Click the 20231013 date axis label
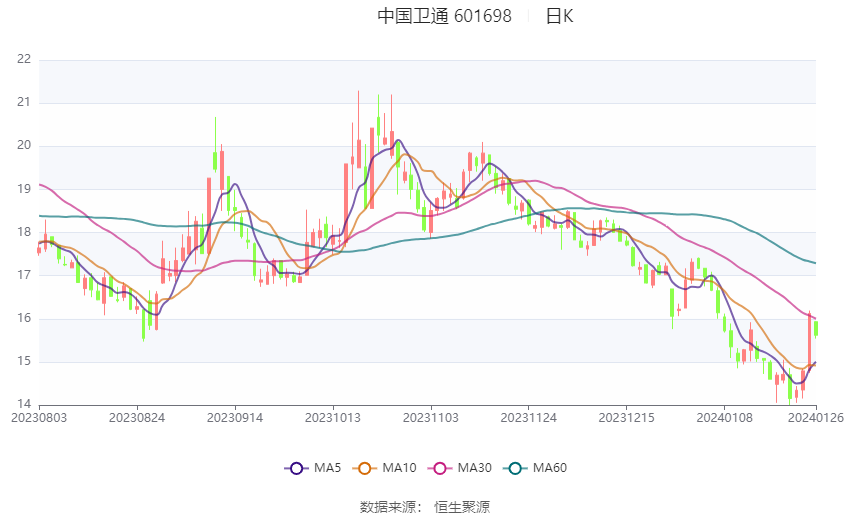Screen dimensions: 850x517 pos(333,418)
